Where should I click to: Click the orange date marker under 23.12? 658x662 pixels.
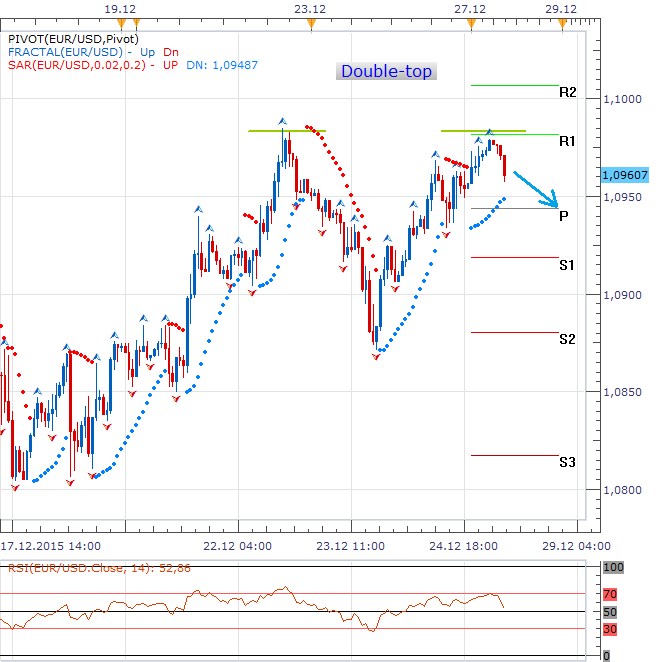(311, 21)
